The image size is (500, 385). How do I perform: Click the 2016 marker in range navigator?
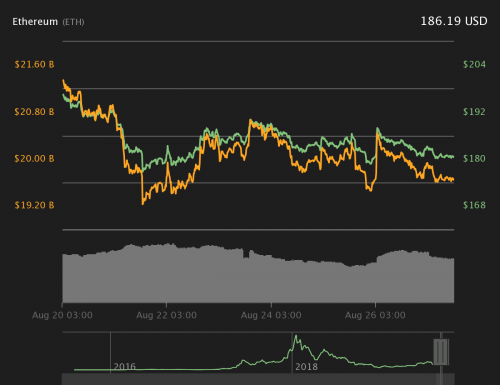125,367
